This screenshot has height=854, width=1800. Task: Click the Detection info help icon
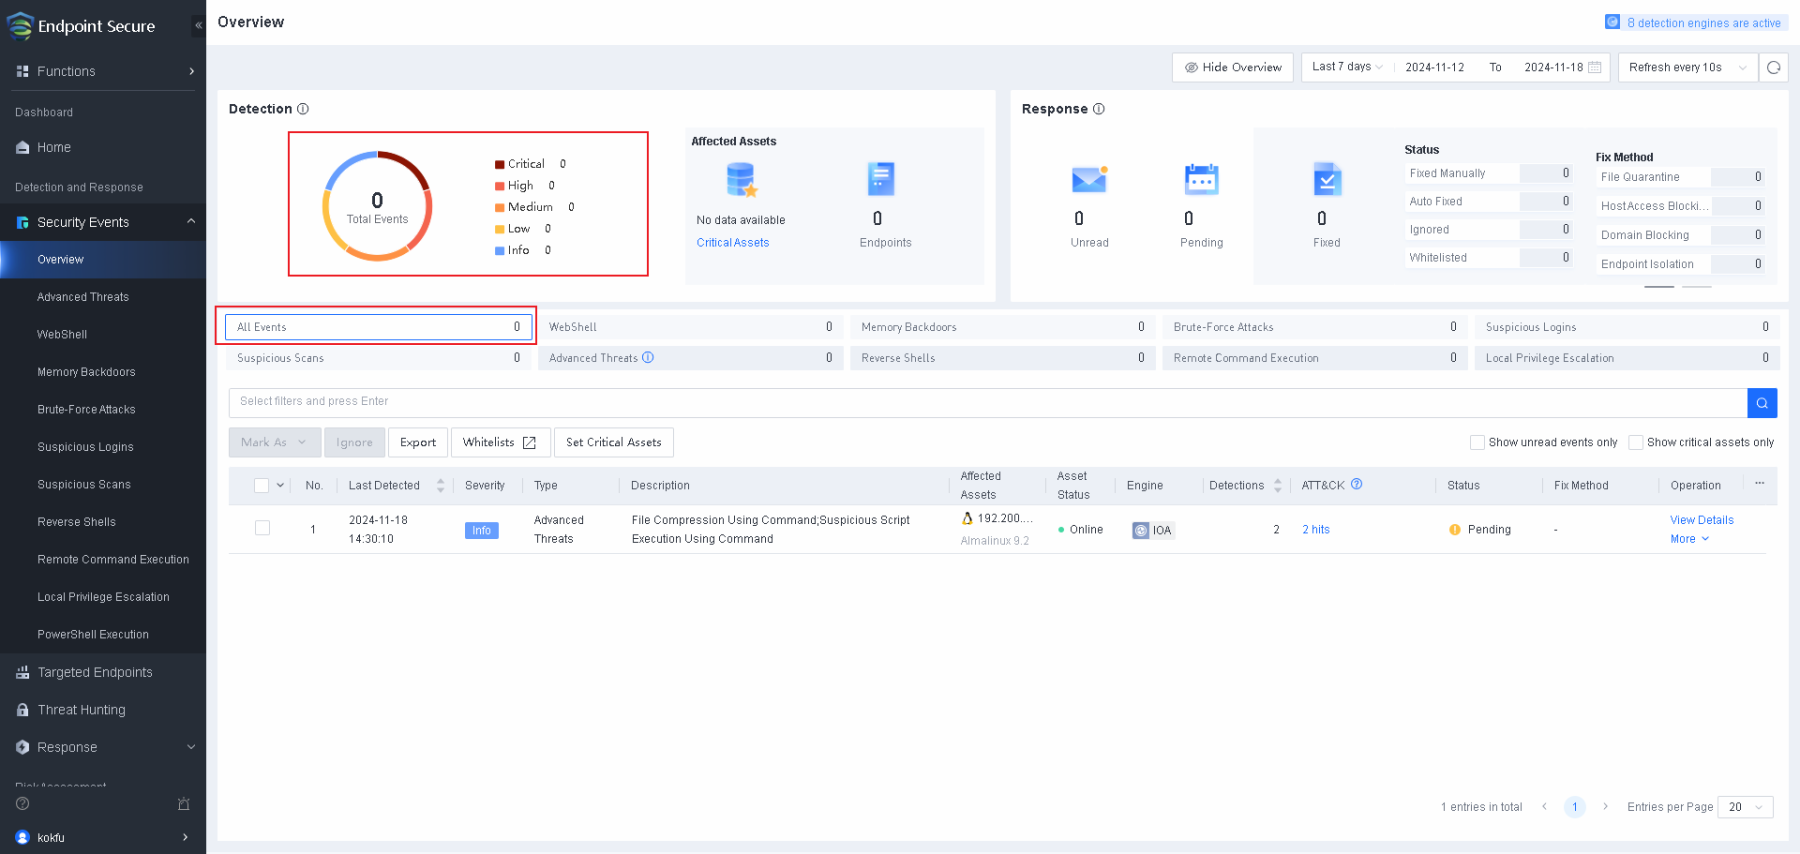[x=303, y=109]
